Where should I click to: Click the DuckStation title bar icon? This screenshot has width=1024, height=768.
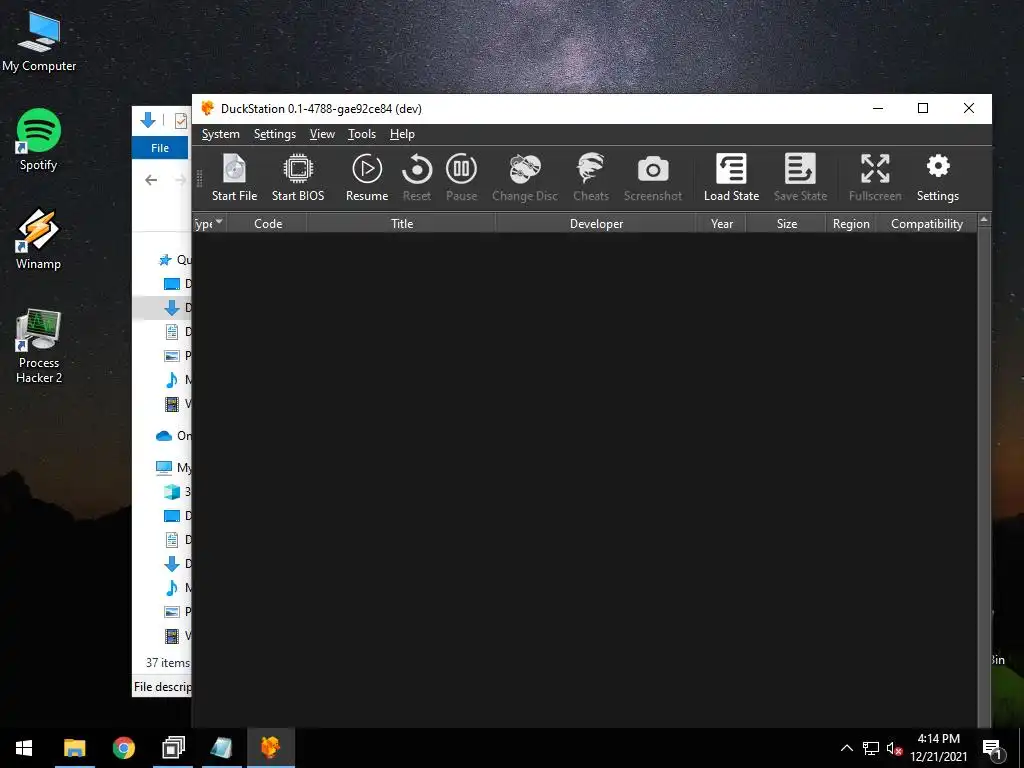(208, 108)
